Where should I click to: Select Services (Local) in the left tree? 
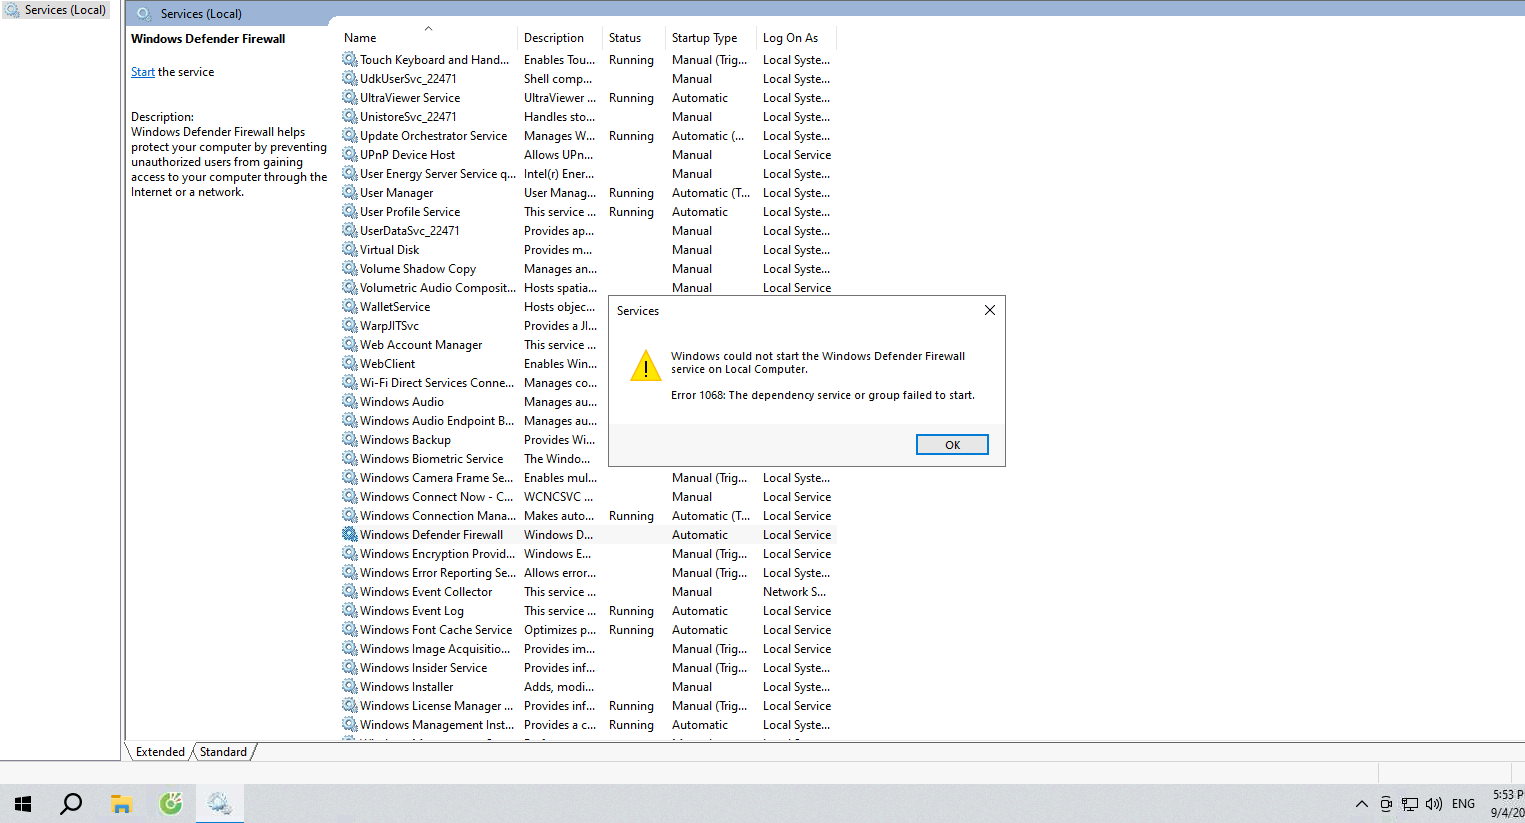pos(56,10)
